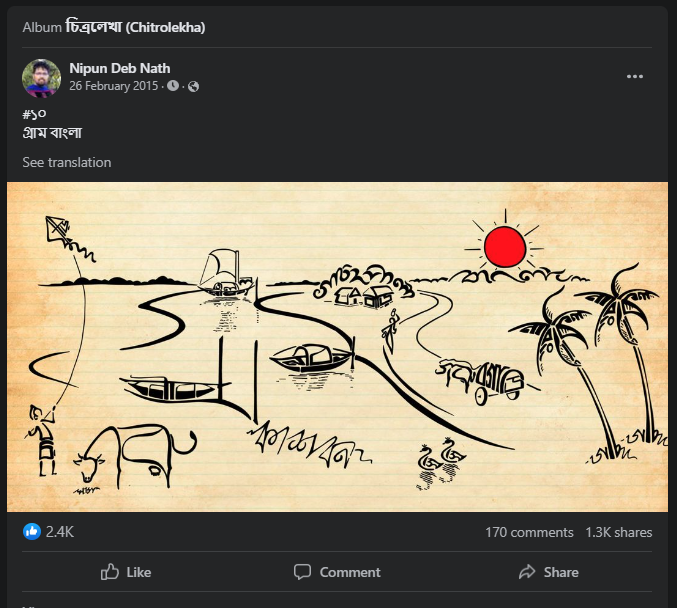Click the speech bubble Comment icon
This screenshot has height=608, width=677.
[302, 572]
